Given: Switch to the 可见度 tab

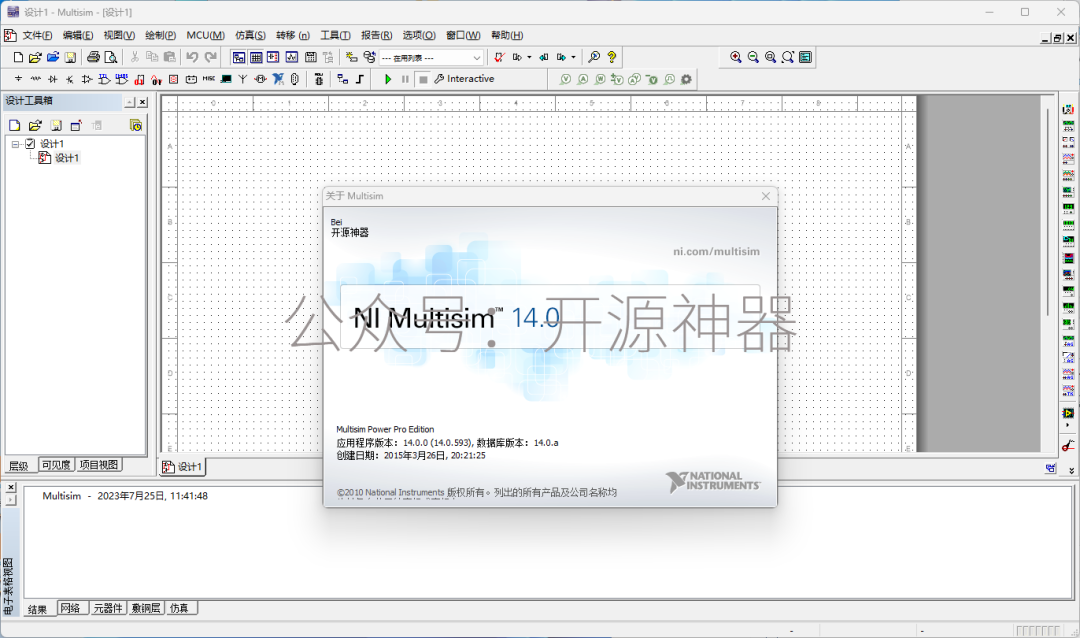Looking at the screenshot, I should pyautogui.click(x=56, y=465).
